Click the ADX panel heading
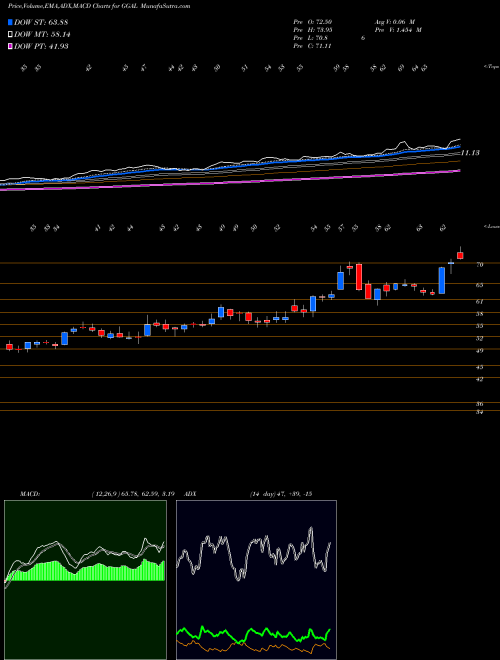The height and width of the screenshot is (660, 500). [x=191, y=494]
